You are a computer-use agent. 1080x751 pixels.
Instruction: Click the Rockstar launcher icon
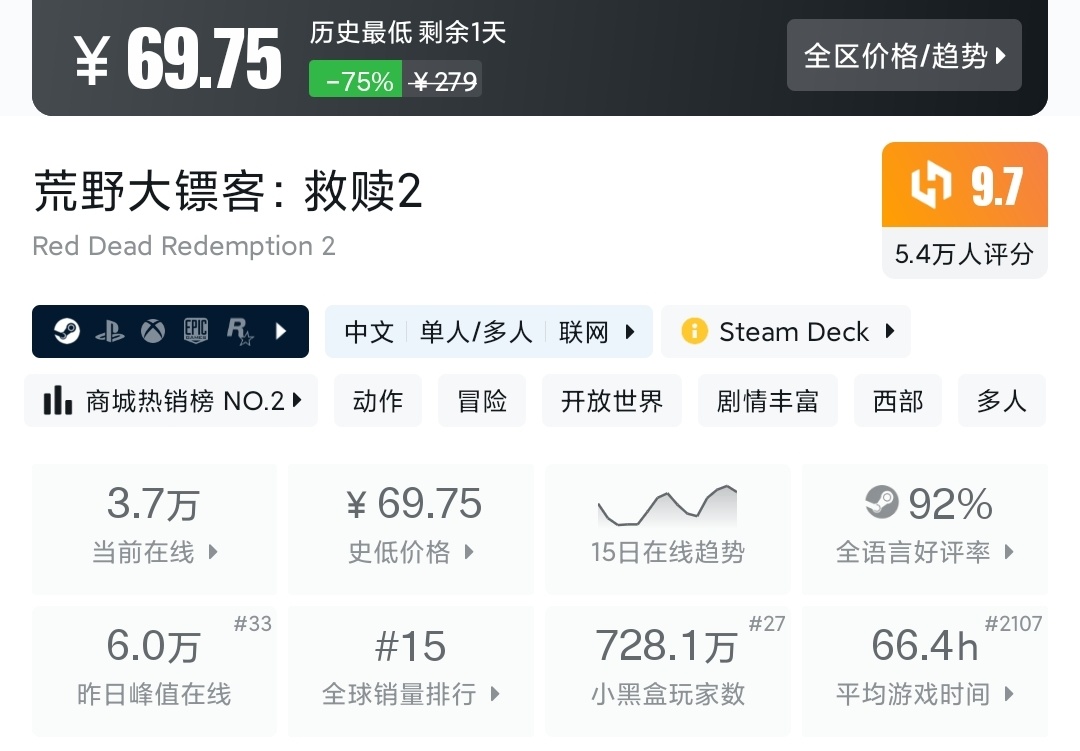point(240,331)
